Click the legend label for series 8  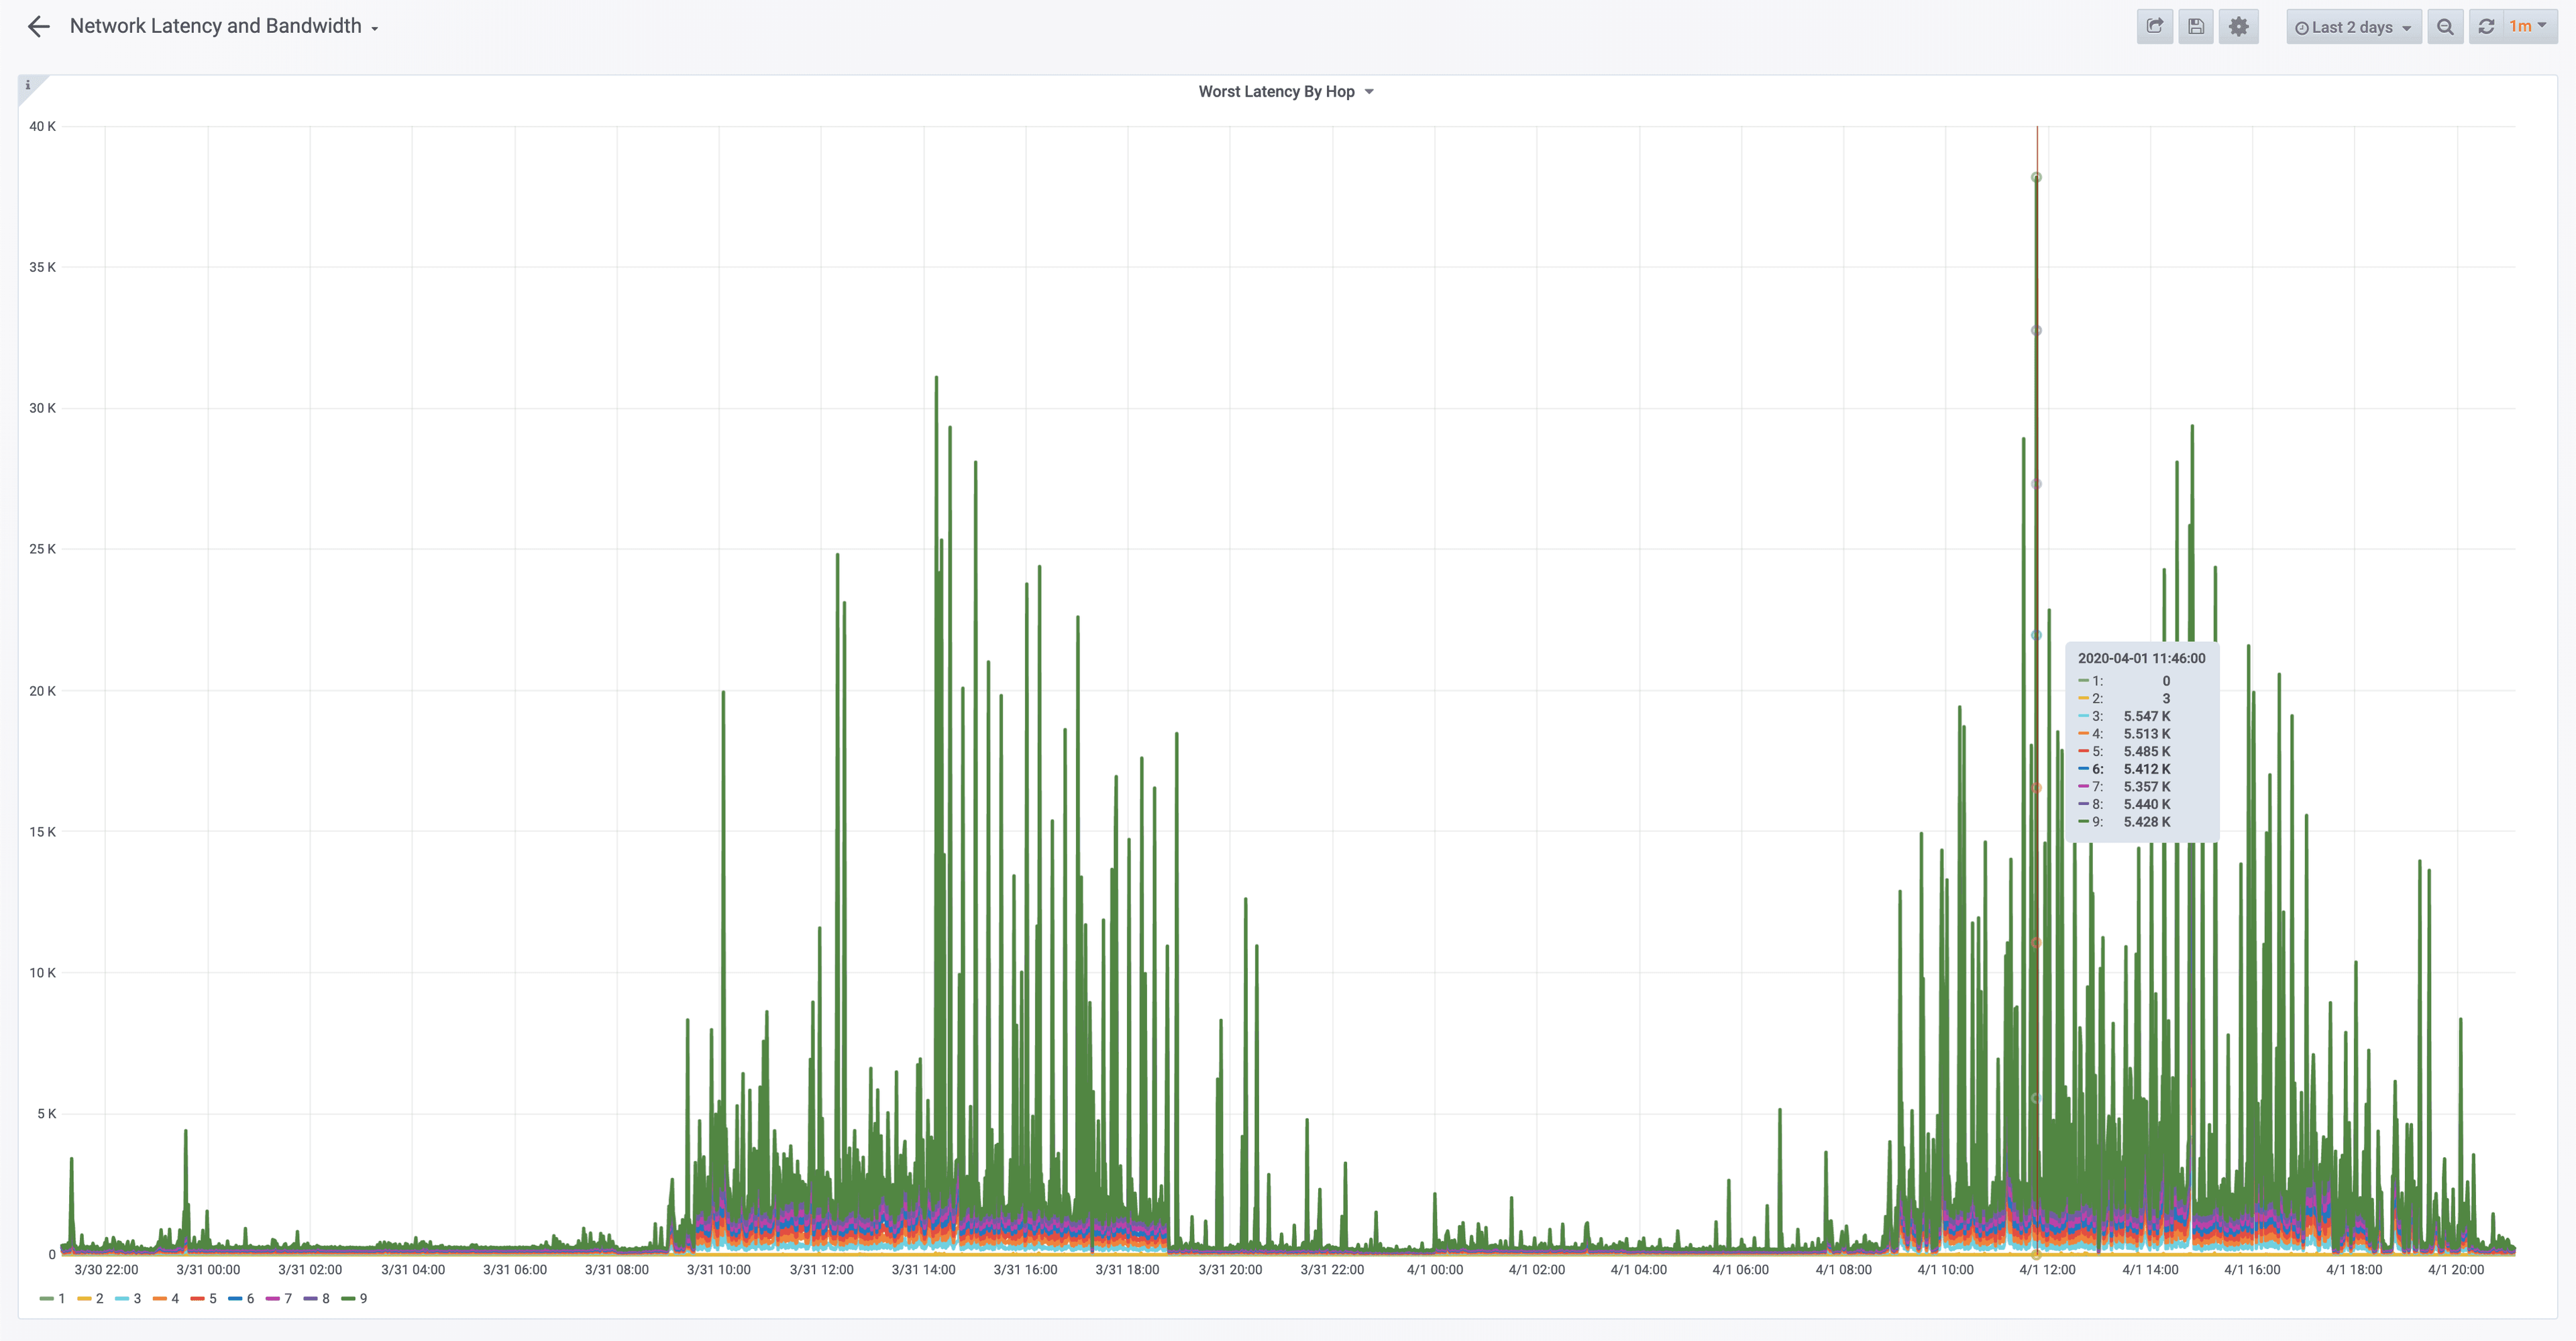pyautogui.click(x=325, y=1298)
